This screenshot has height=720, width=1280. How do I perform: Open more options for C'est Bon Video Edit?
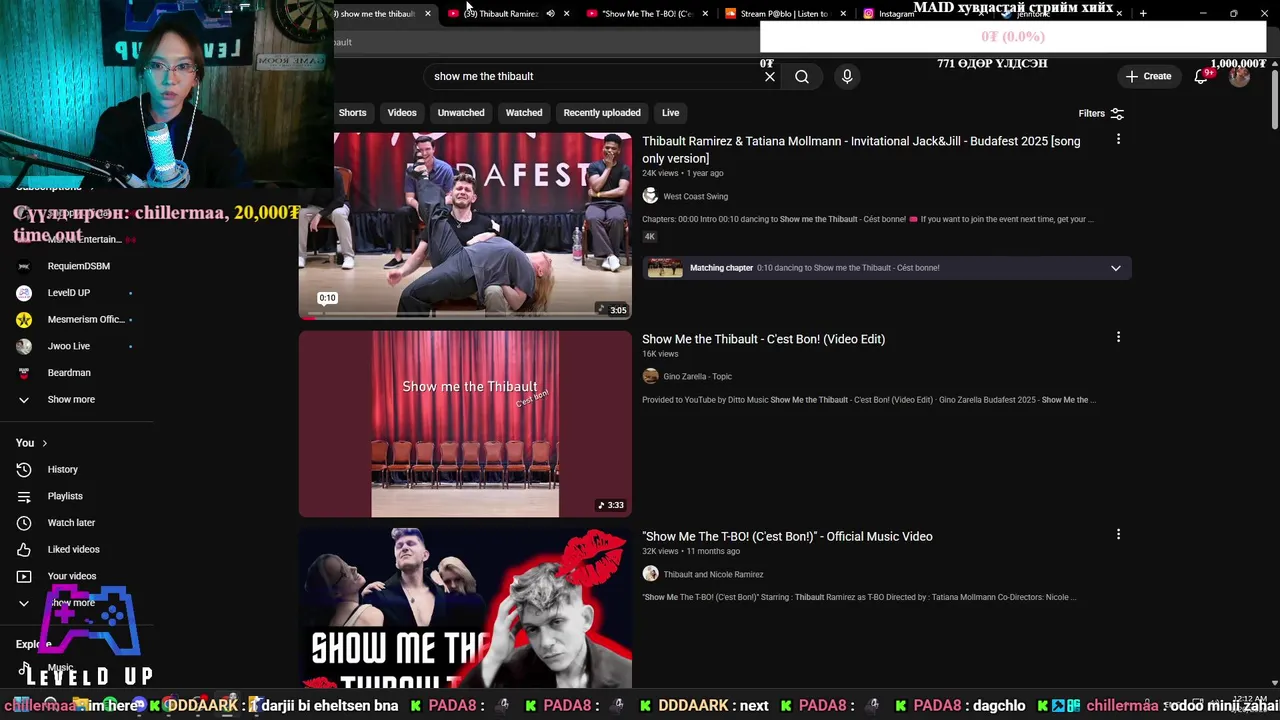click(1118, 337)
